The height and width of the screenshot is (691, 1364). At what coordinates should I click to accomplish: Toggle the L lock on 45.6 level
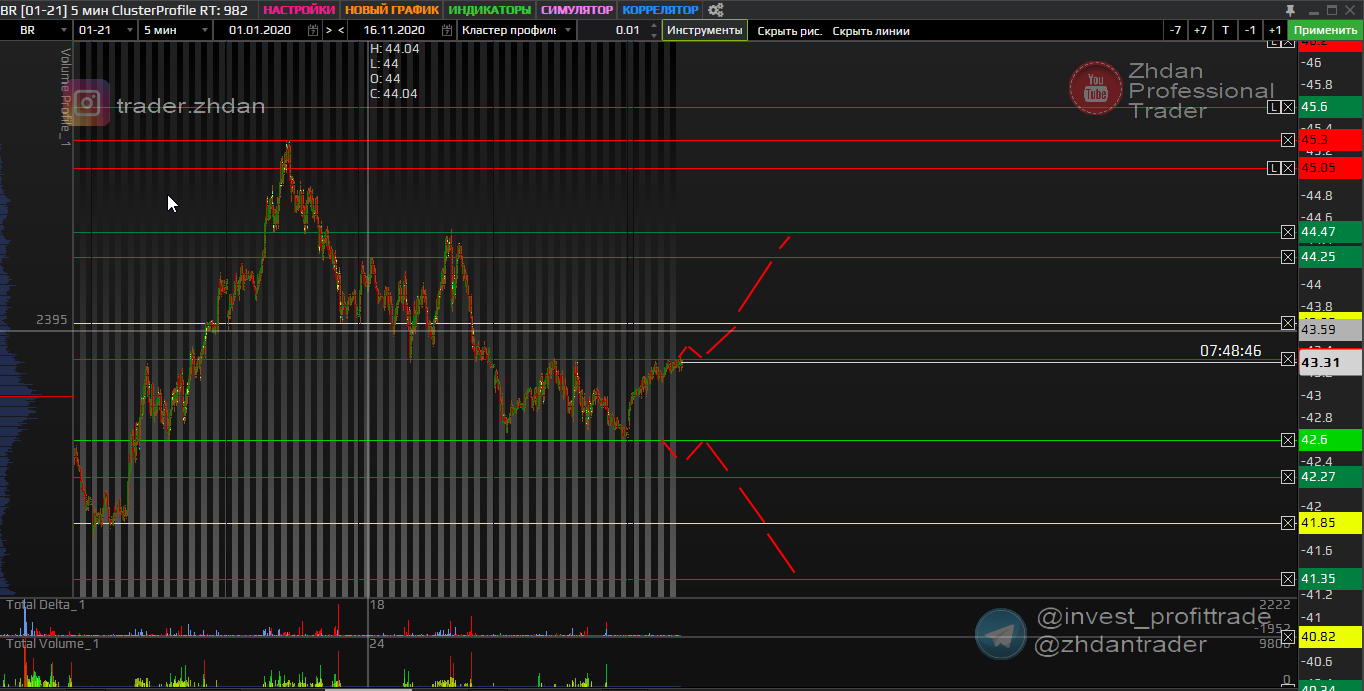click(x=1274, y=107)
